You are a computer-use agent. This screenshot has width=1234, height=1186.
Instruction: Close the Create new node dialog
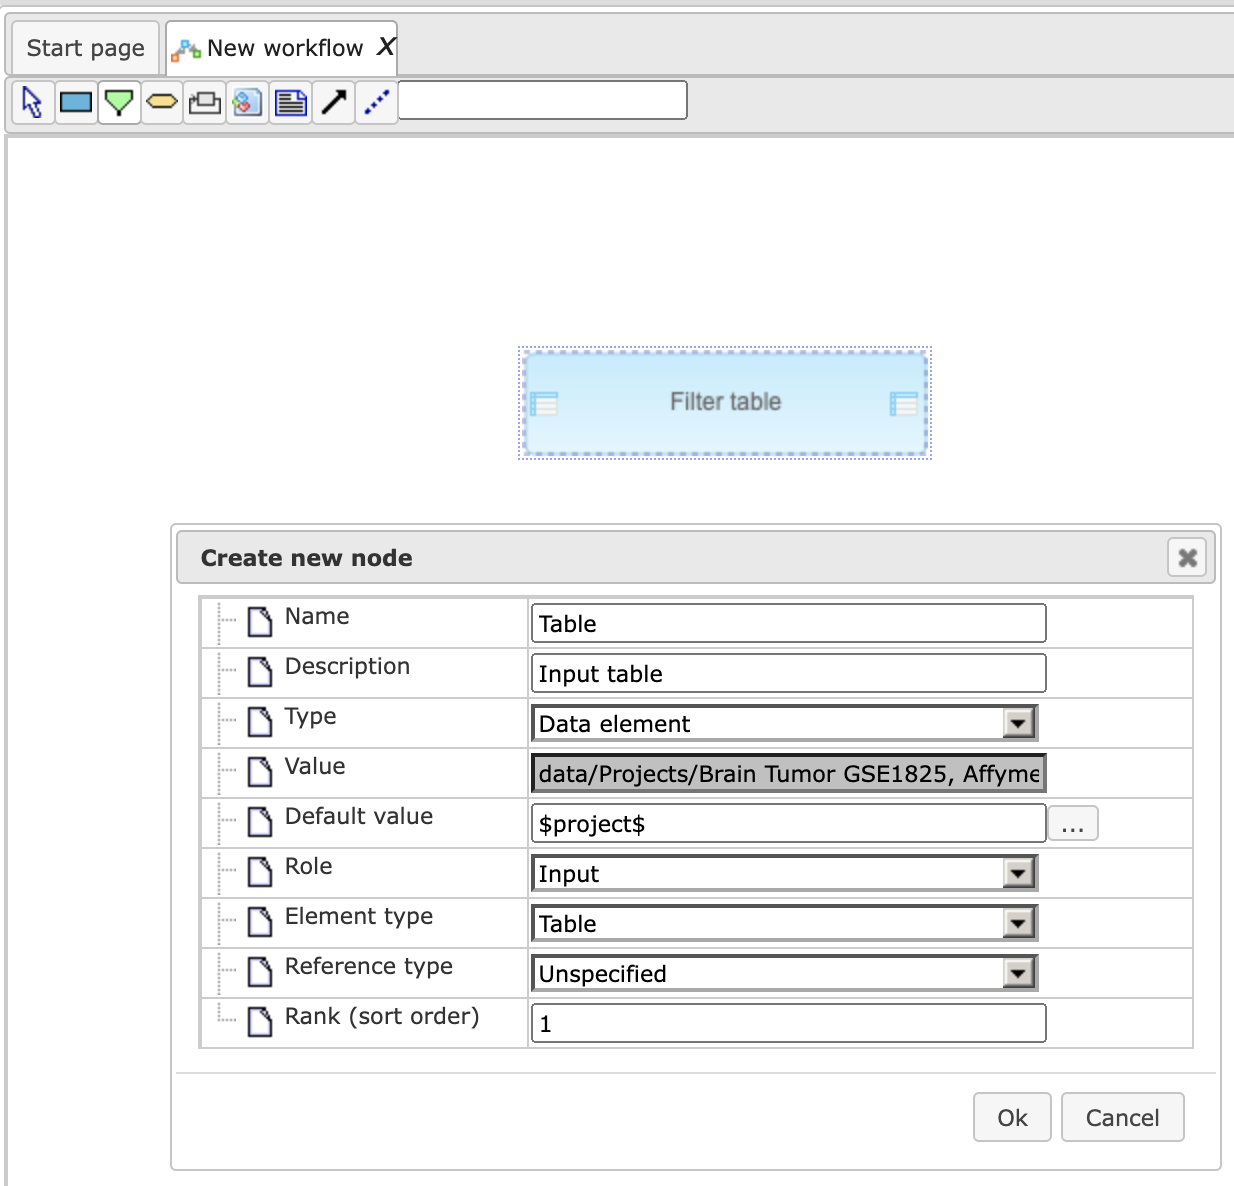tap(1188, 557)
